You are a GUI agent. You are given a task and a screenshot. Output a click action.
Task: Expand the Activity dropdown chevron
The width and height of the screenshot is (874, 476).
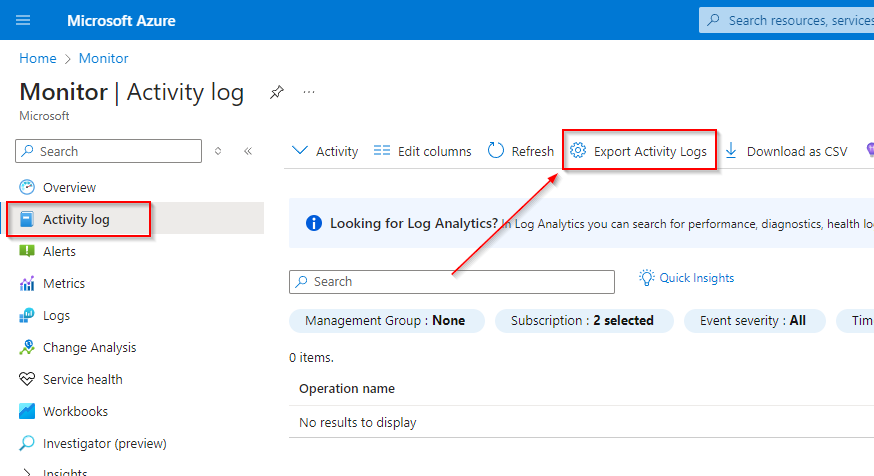pyautogui.click(x=300, y=151)
